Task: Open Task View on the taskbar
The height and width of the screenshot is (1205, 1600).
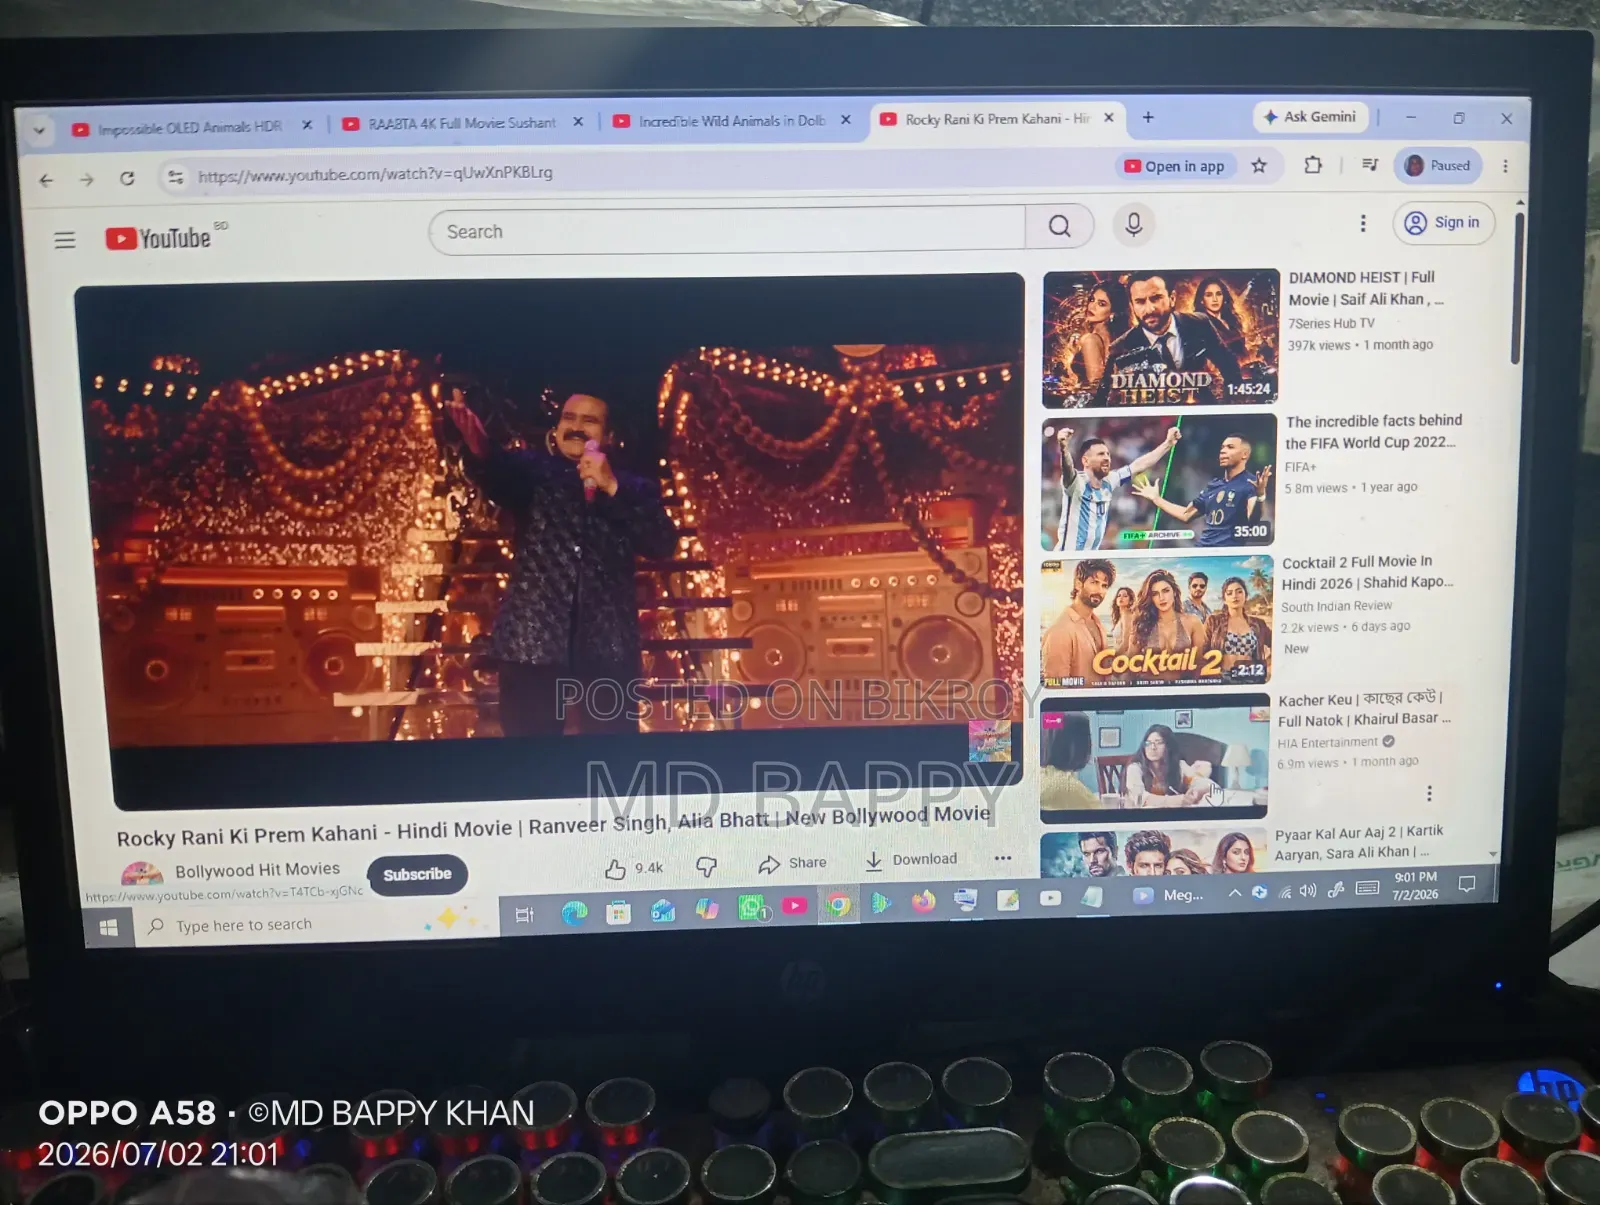Action: click(524, 914)
